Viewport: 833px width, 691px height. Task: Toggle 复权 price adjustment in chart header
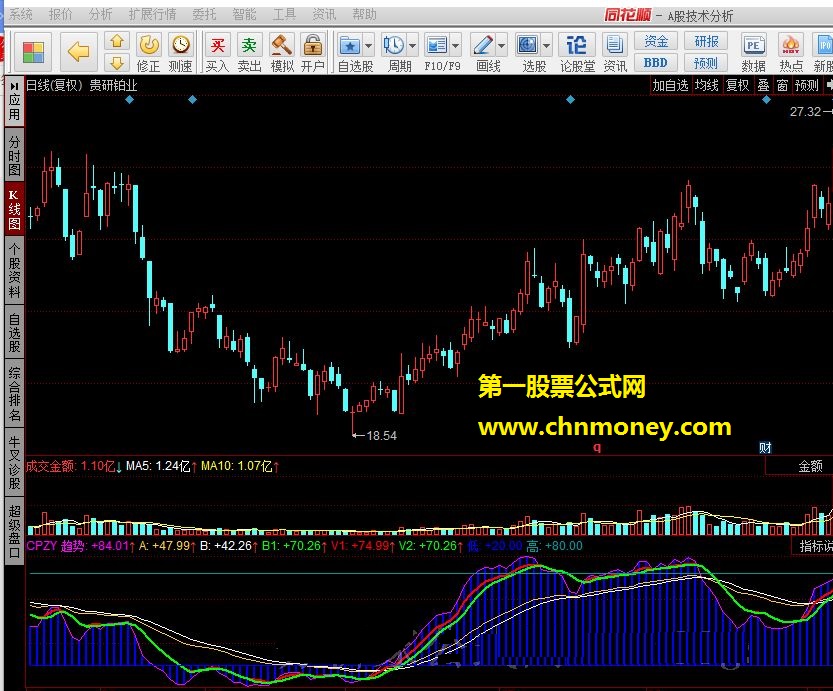pyautogui.click(x=737, y=85)
